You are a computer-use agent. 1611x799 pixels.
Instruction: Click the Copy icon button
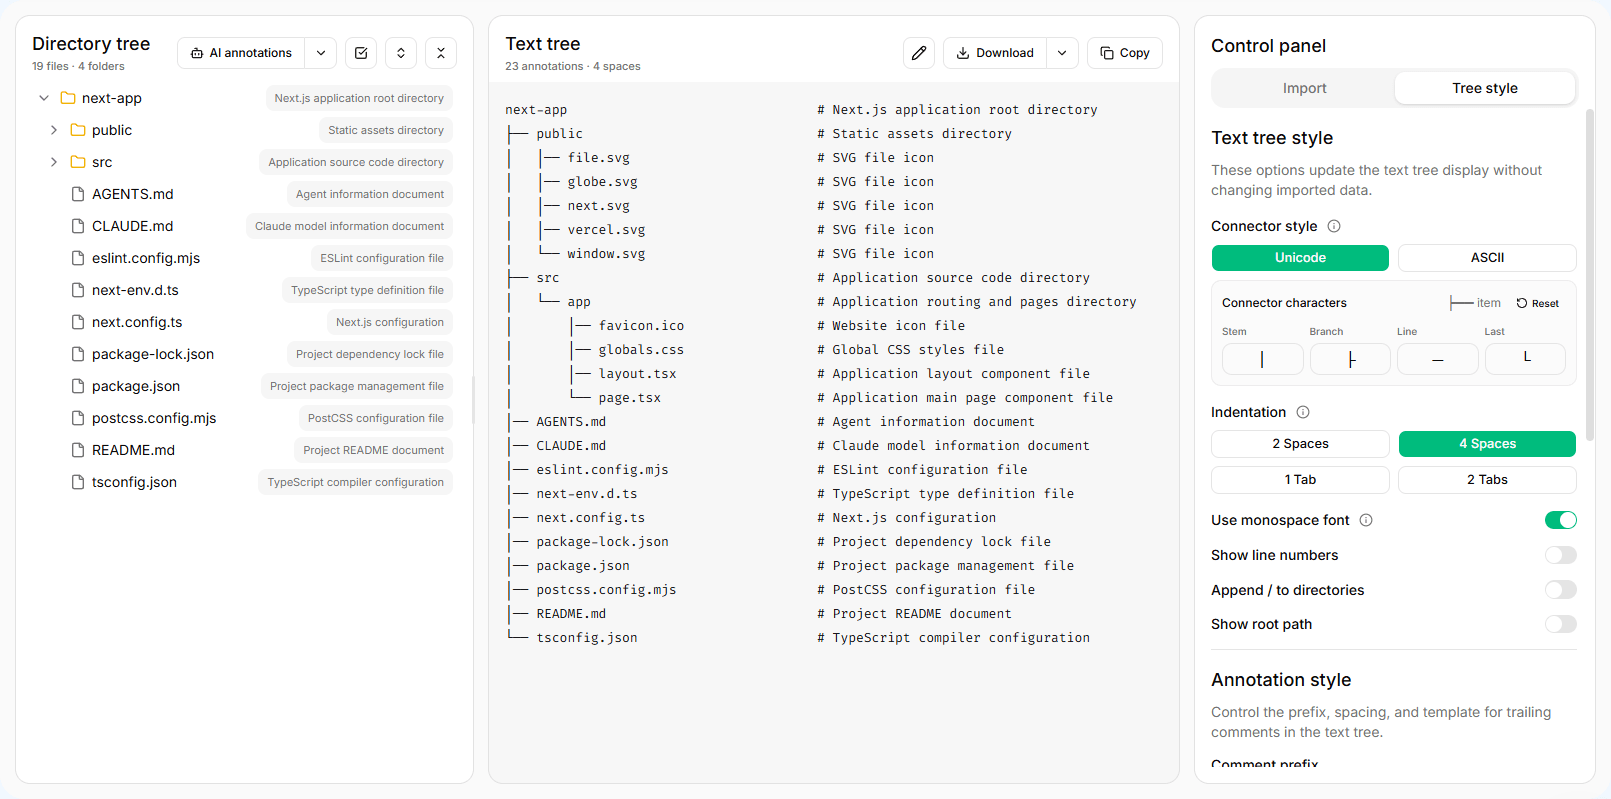[x=1107, y=53]
